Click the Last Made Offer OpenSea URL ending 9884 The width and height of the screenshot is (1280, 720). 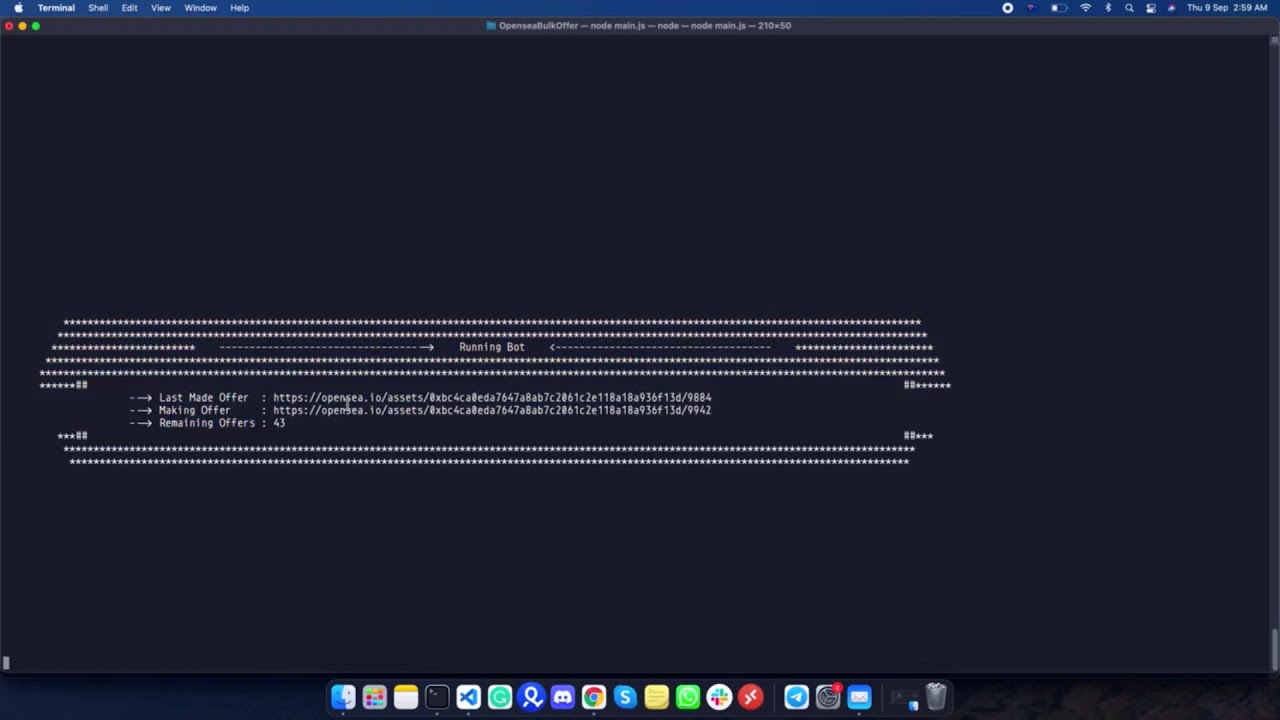click(492, 397)
